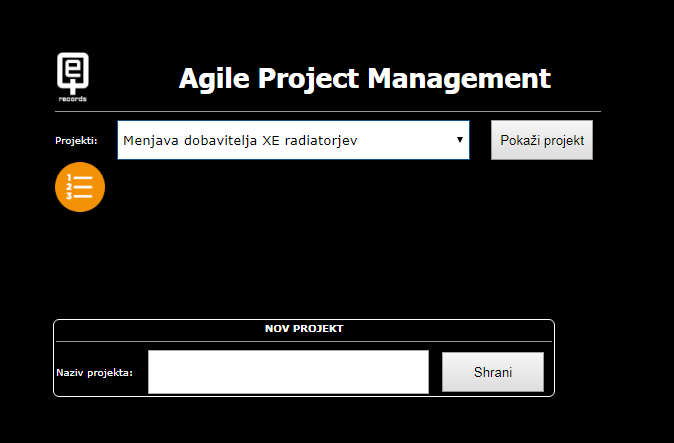The width and height of the screenshot is (674, 443).
Task: Click the white 'e' symbol in the logo
Action: point(72,70)
